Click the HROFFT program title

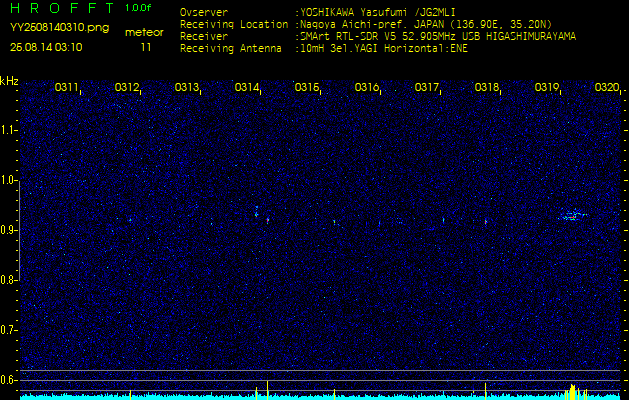pyautogui.click(x=62, y=8)
